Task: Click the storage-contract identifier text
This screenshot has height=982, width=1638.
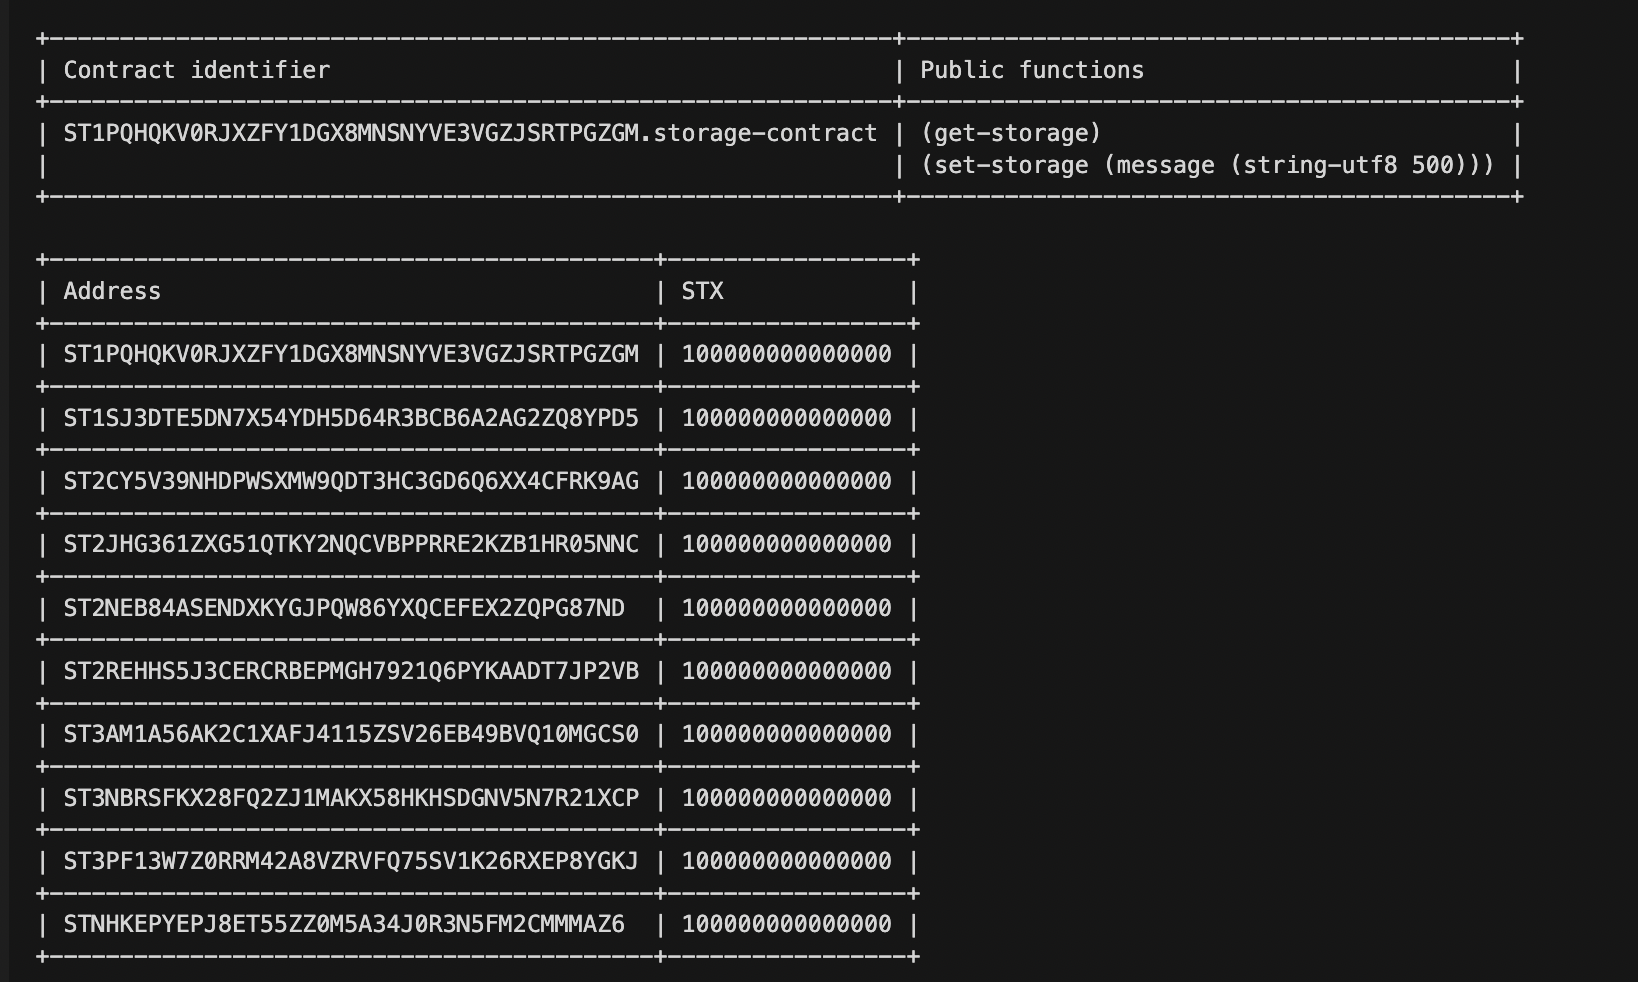Action: point(470,133)
